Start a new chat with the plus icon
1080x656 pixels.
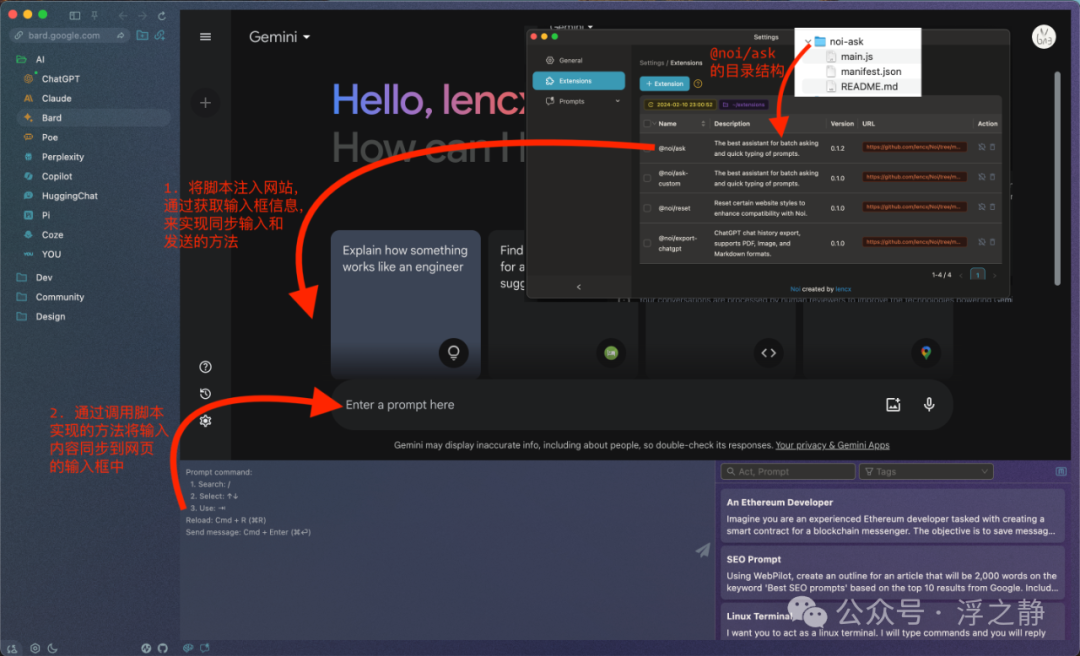pos(205,103)
